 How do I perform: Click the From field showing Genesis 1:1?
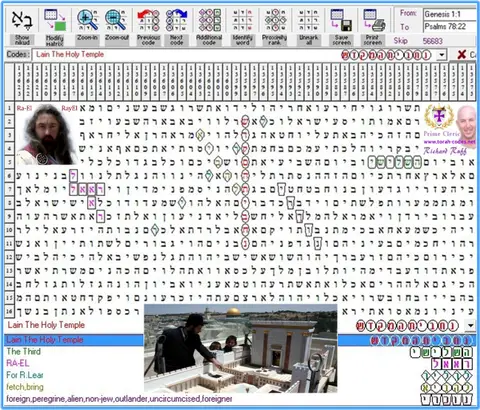pos(449,14)
